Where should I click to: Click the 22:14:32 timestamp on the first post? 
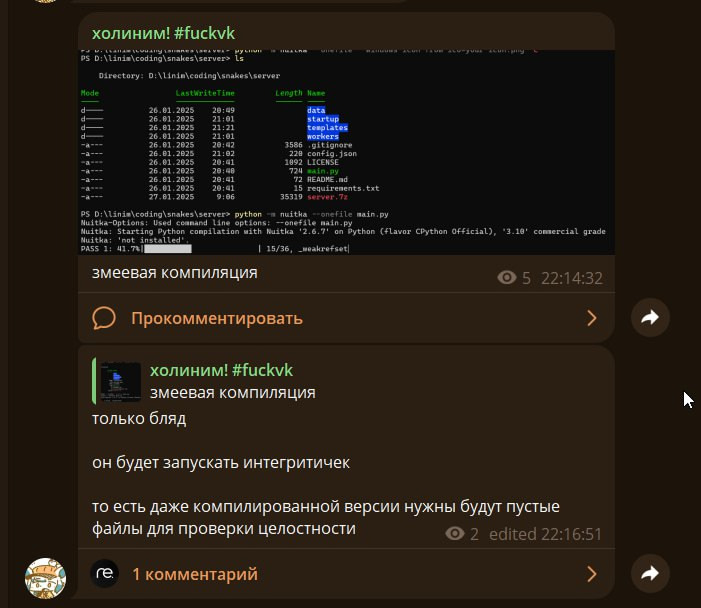(571, 278)
